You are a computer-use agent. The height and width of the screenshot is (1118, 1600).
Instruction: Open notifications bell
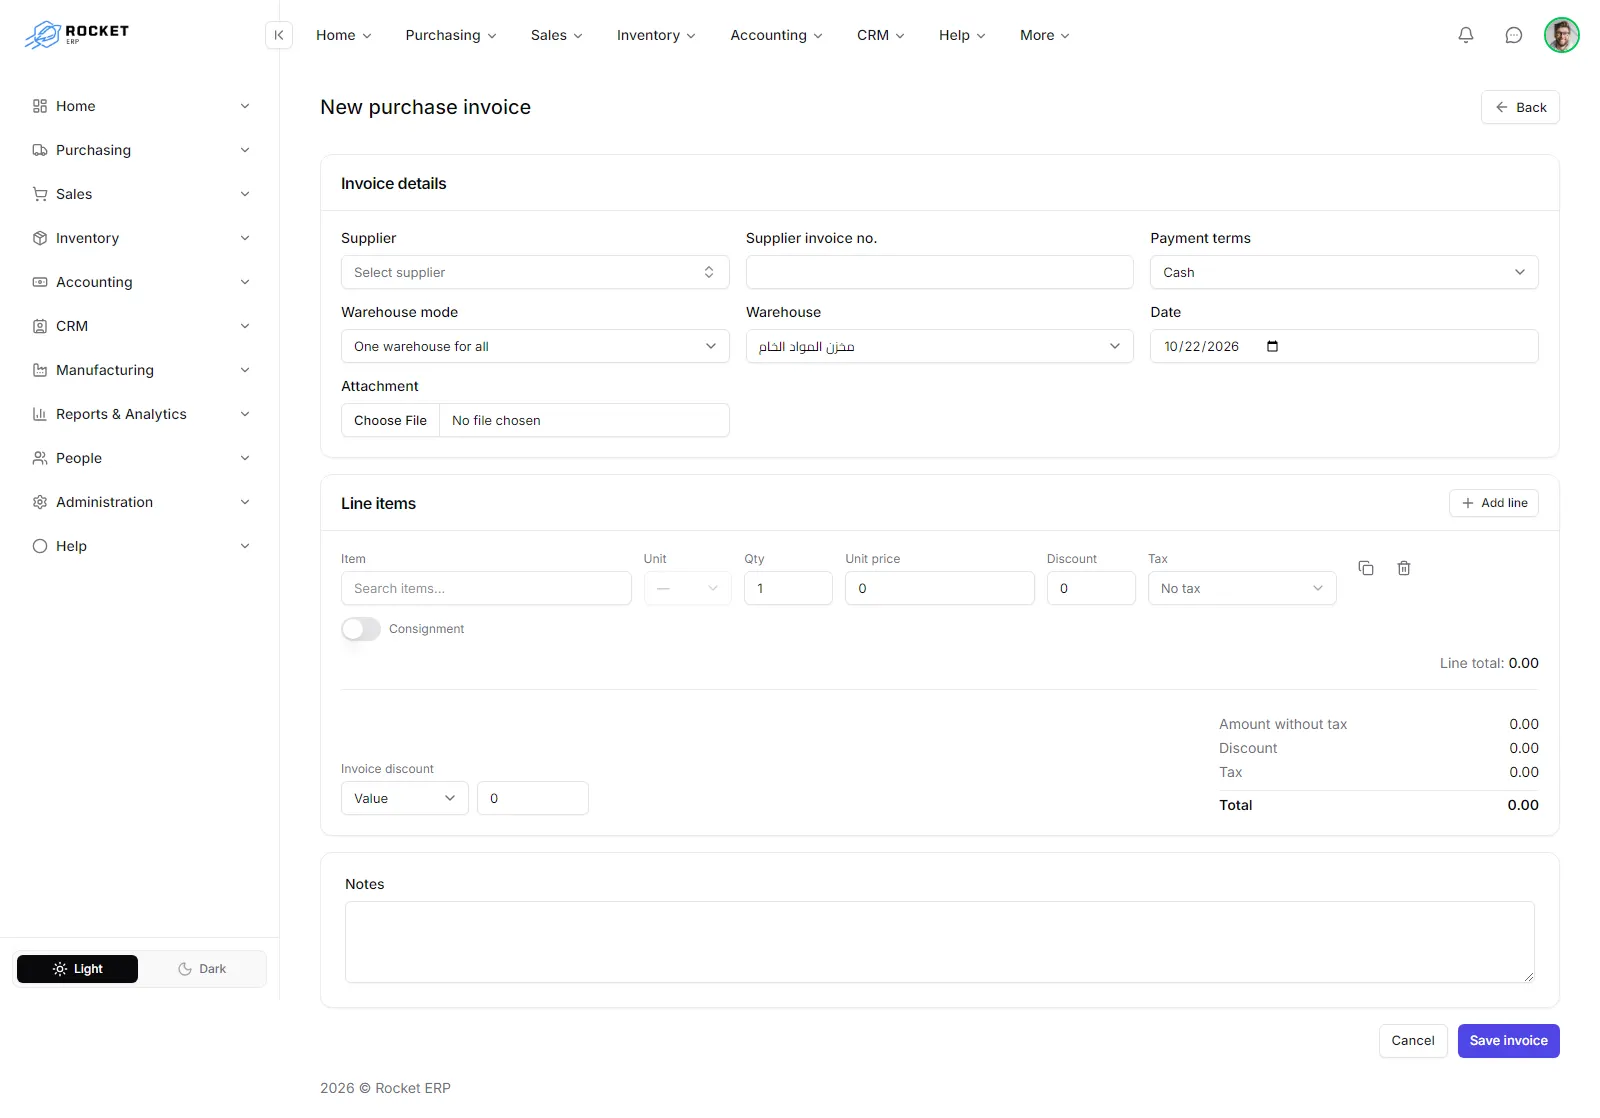(x=1466, y=35)
